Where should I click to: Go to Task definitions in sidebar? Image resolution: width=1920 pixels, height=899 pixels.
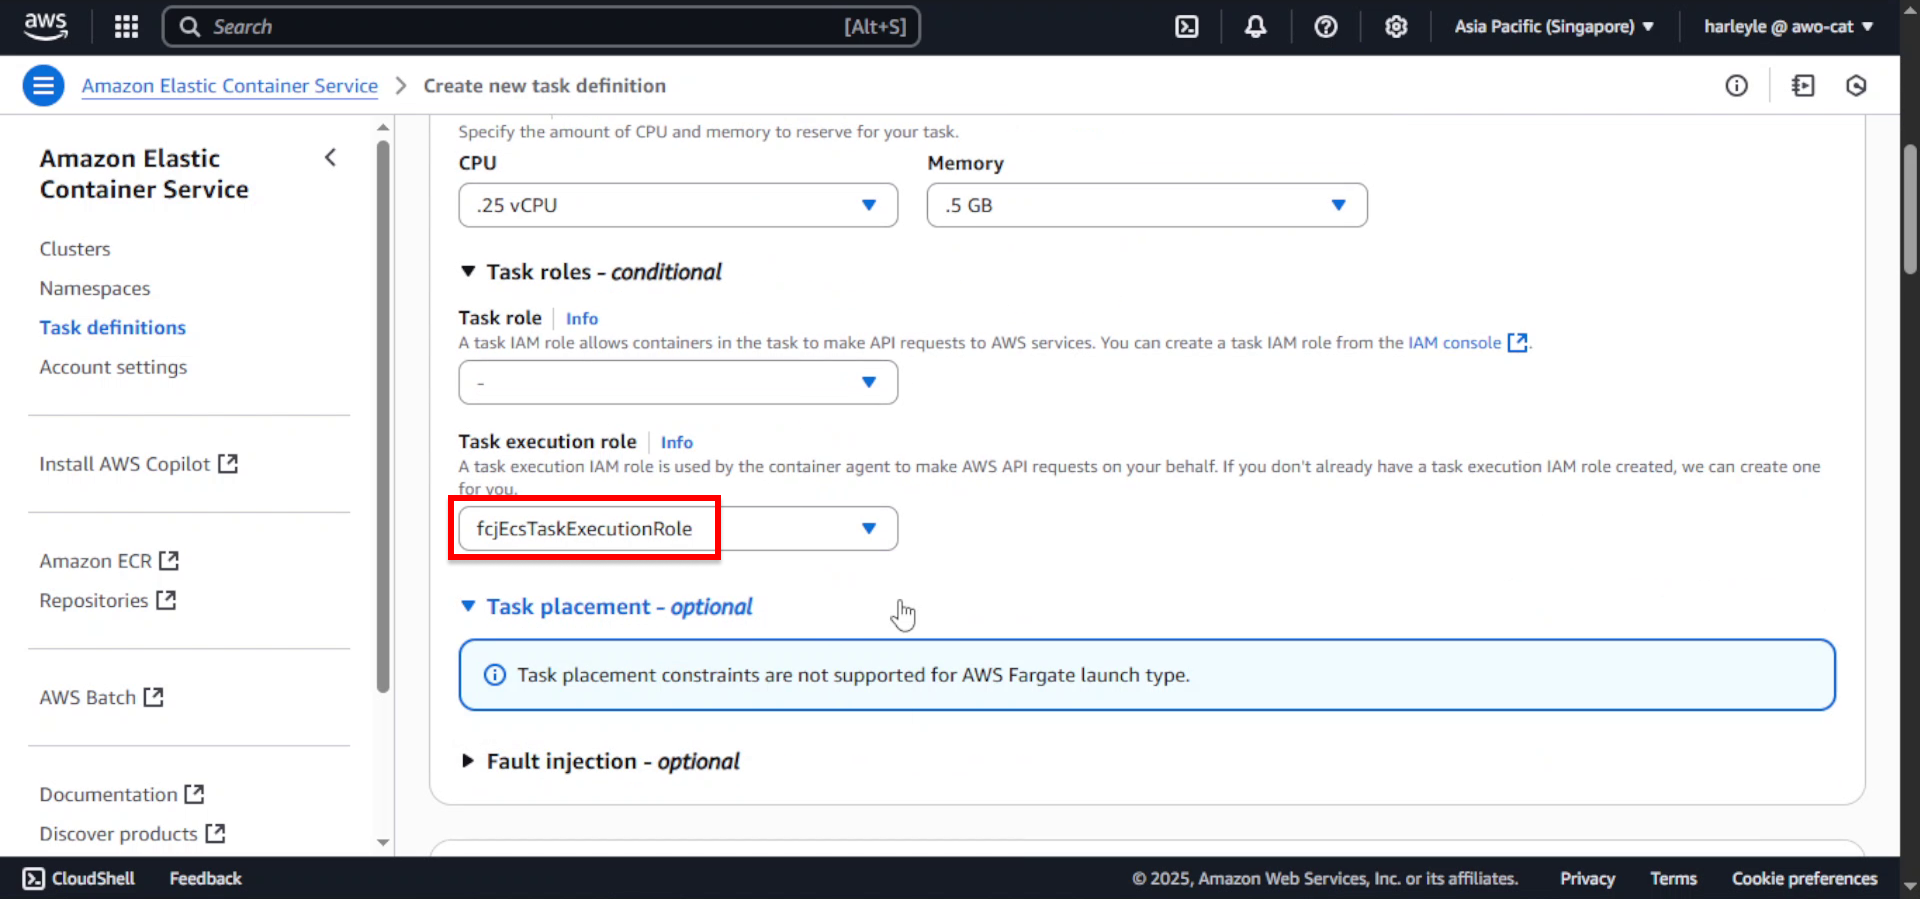pos(113,327)
